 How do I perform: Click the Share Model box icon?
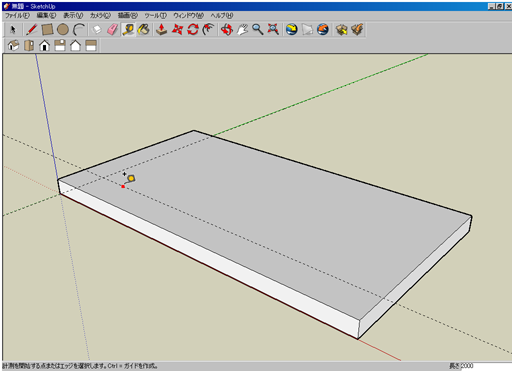tap(357, 30)
